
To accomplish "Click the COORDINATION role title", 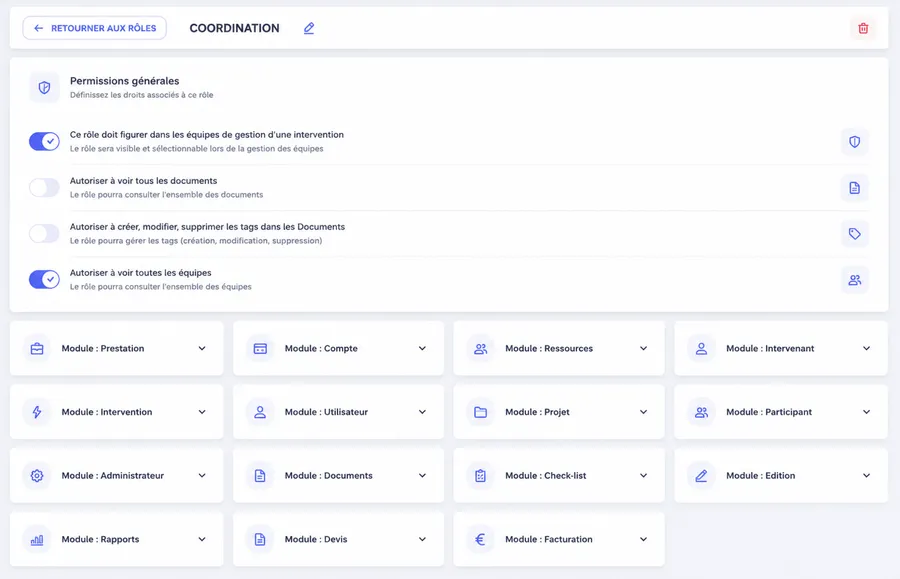I will (234, 28).
